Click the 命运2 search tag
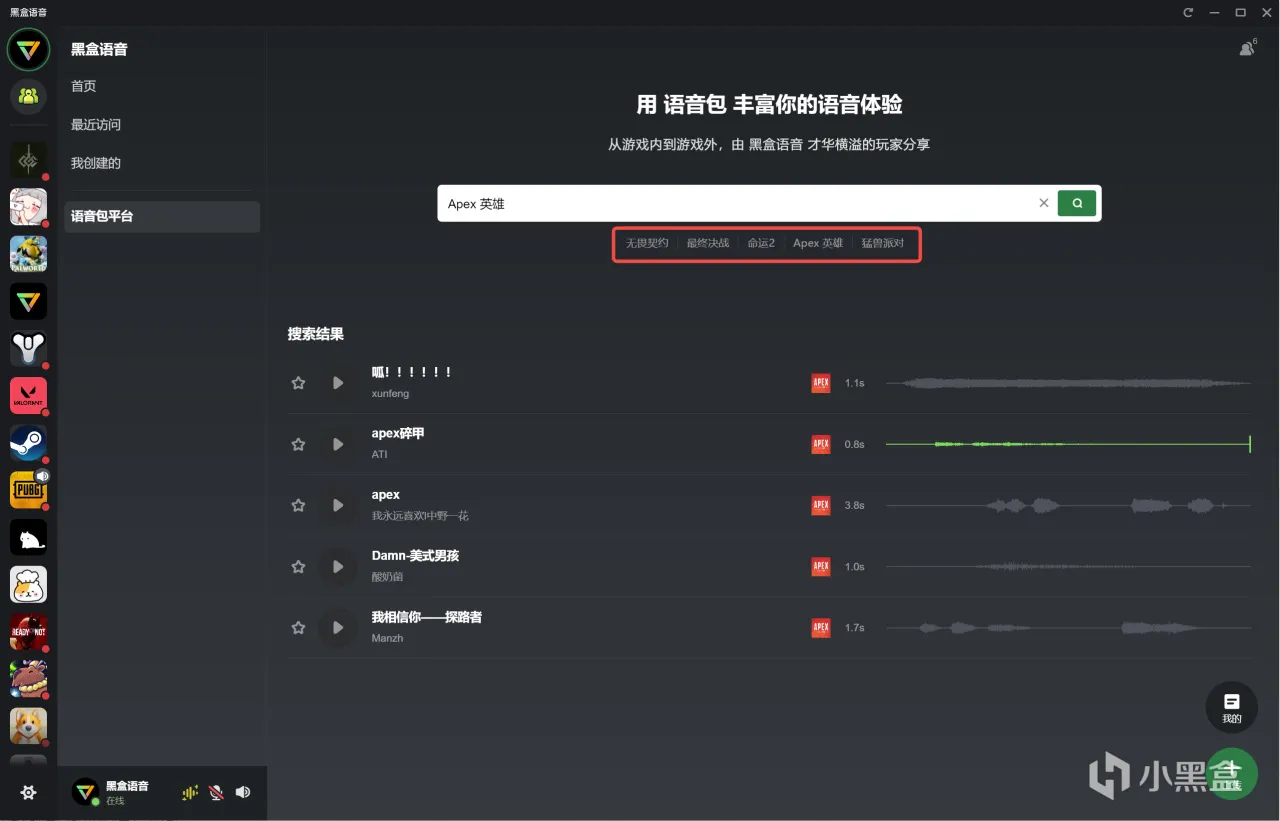This screenshot has height=821, width=1280. [x=761, y=243]
